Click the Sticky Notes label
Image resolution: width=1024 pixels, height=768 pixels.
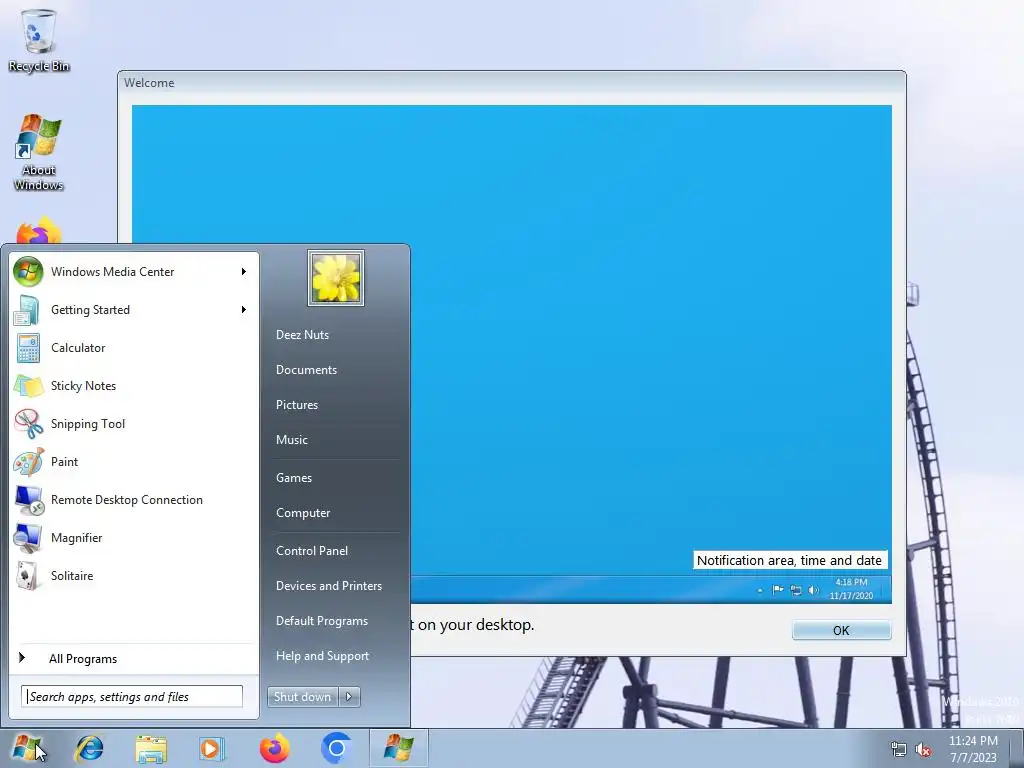pos(84,386)
